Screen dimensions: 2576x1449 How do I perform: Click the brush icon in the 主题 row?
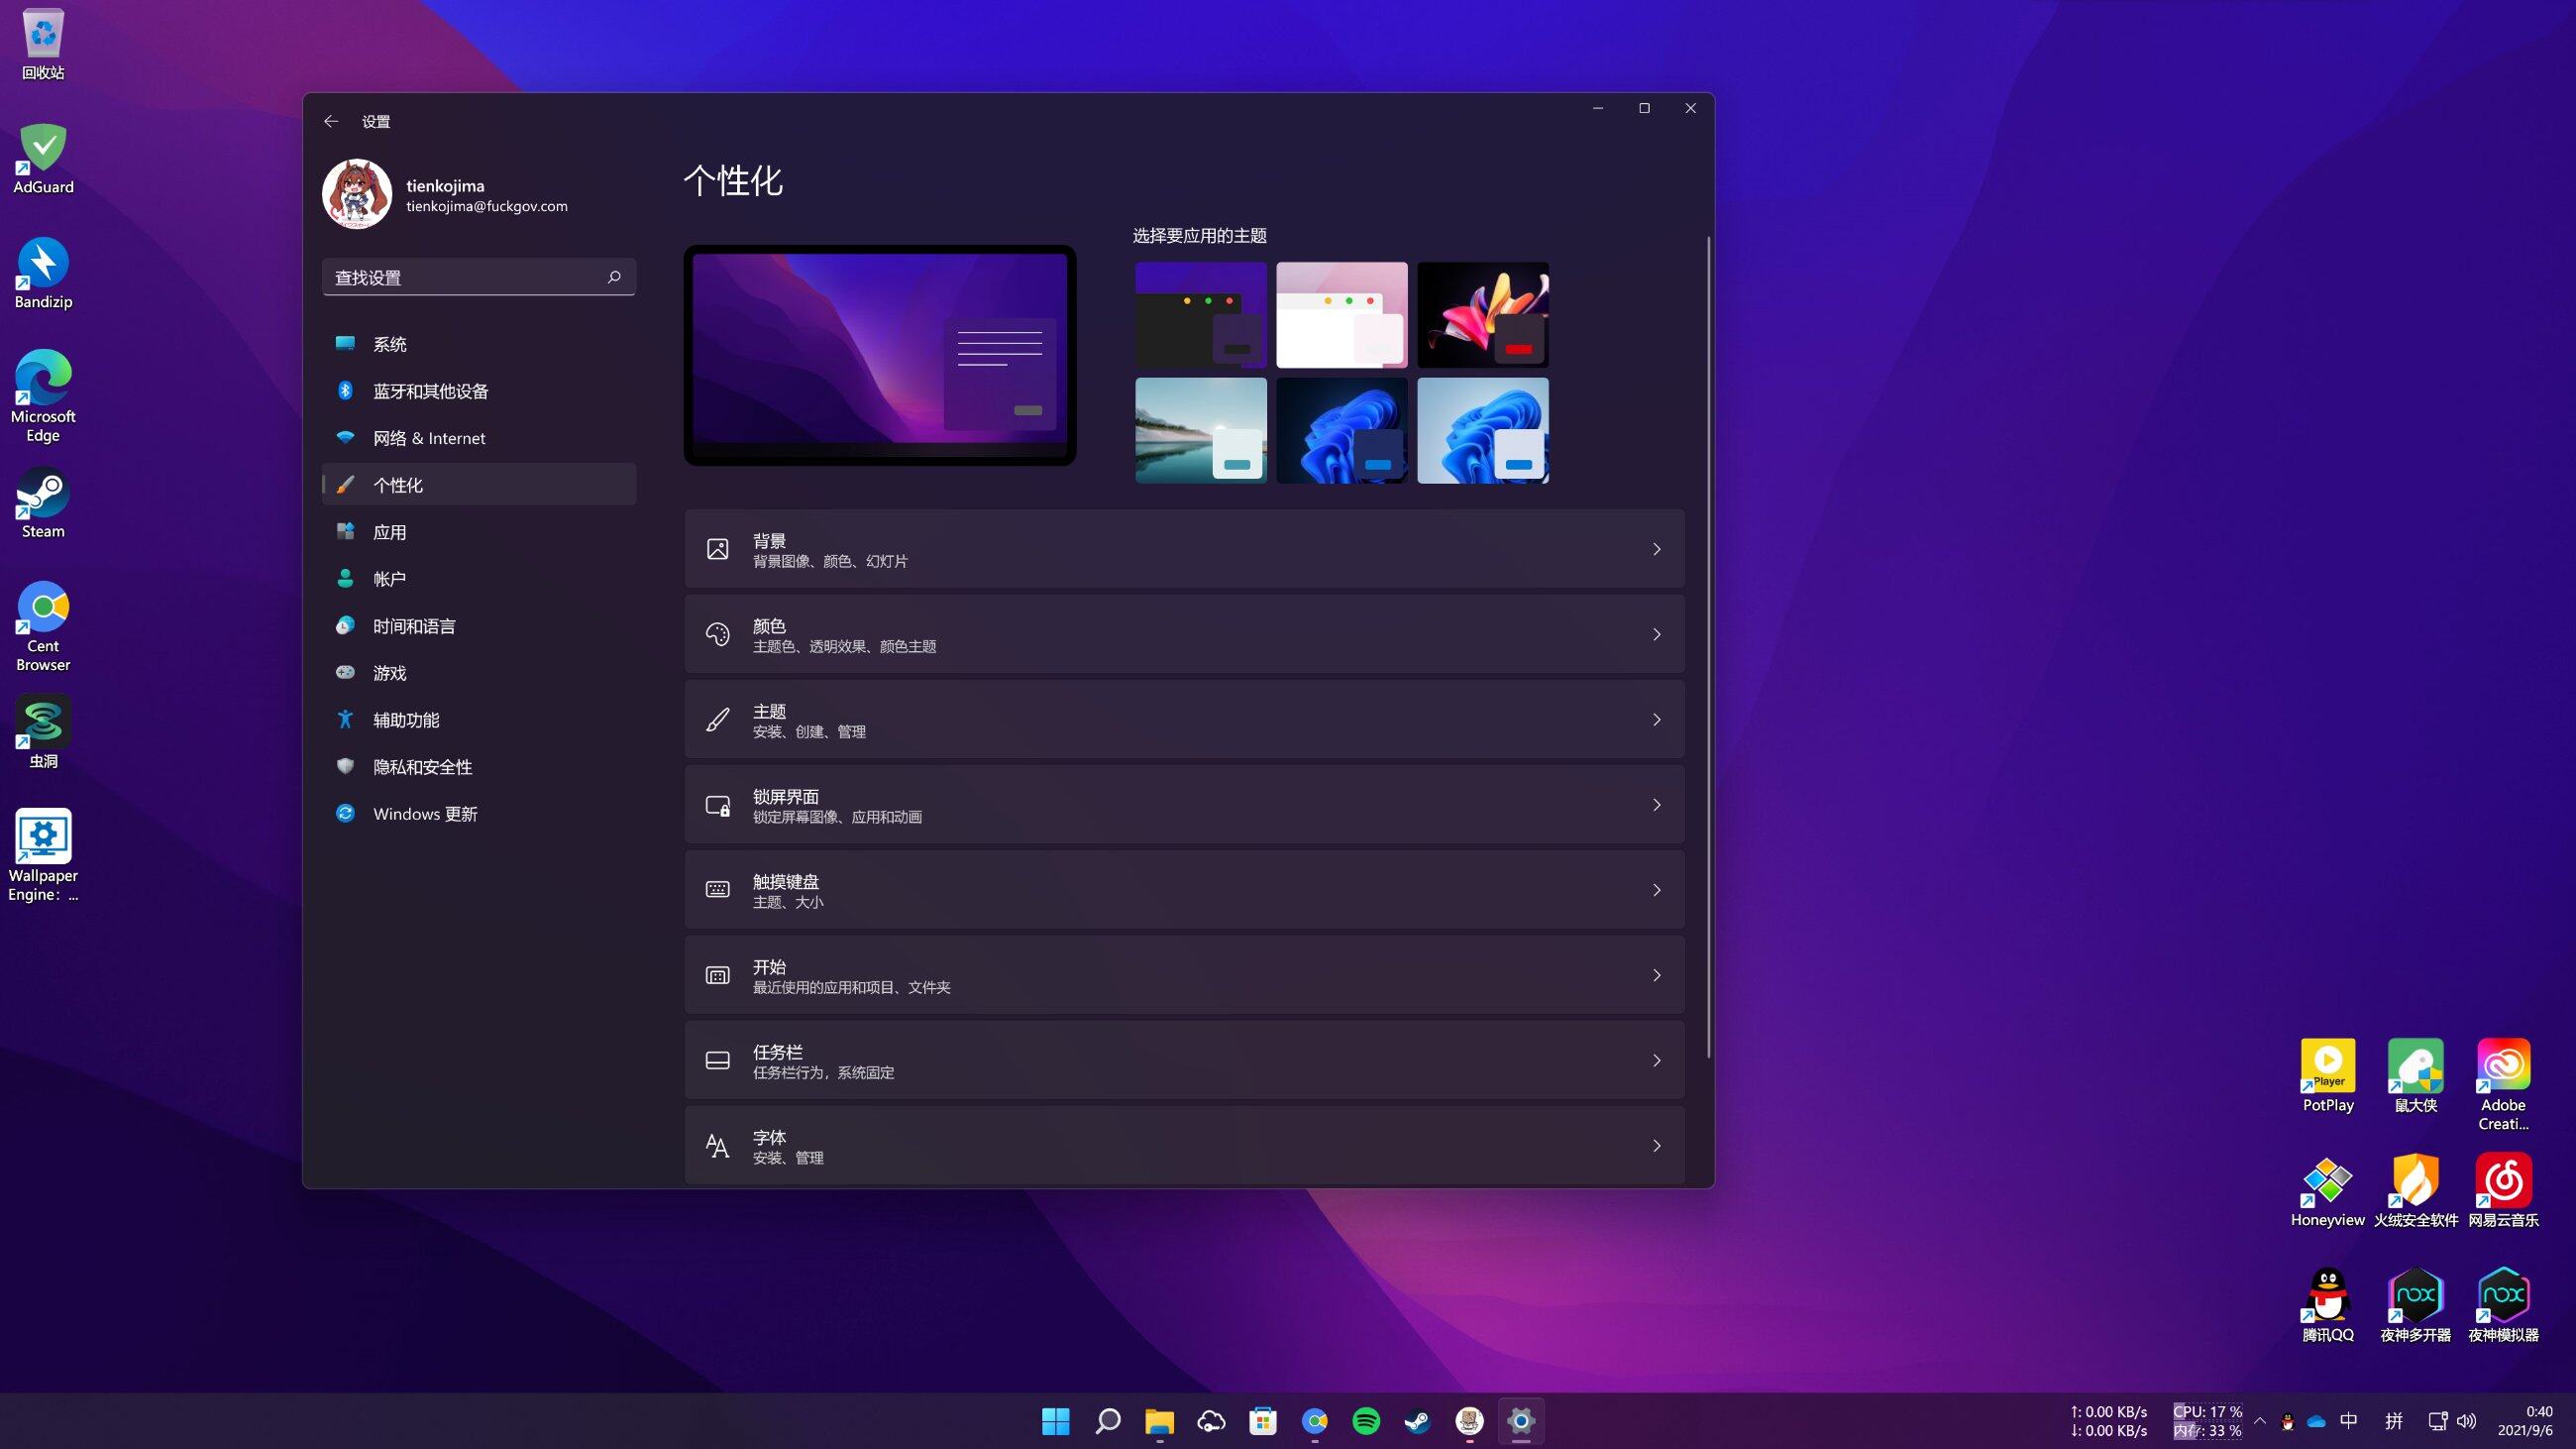(718, 719)
